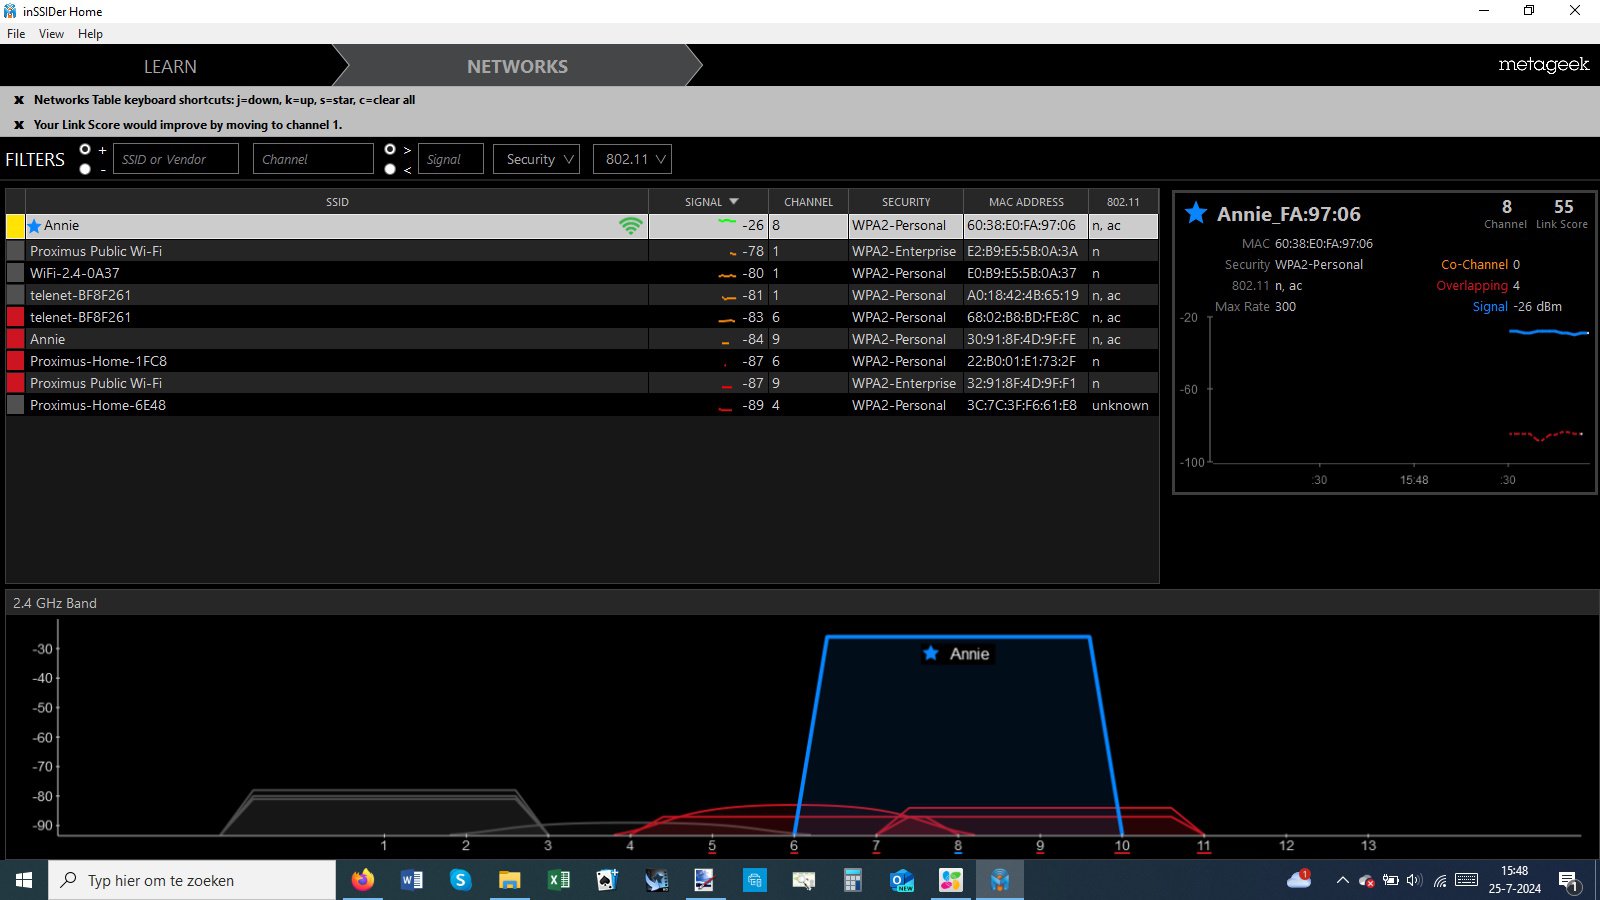The height and width of the screenshot is (900, 1600).
Task: Open Firefox from the taskbar
Action: [x=362, y=880]
